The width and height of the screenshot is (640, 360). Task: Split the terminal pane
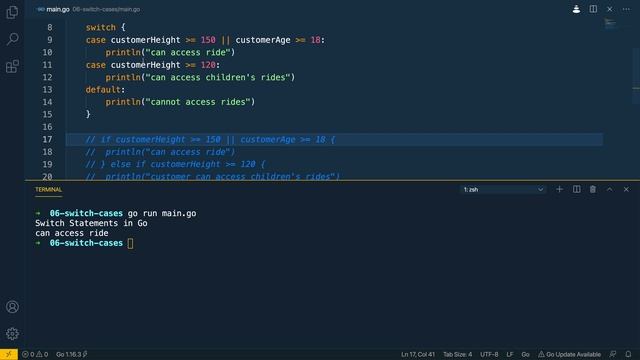click(x=576, y=189)
